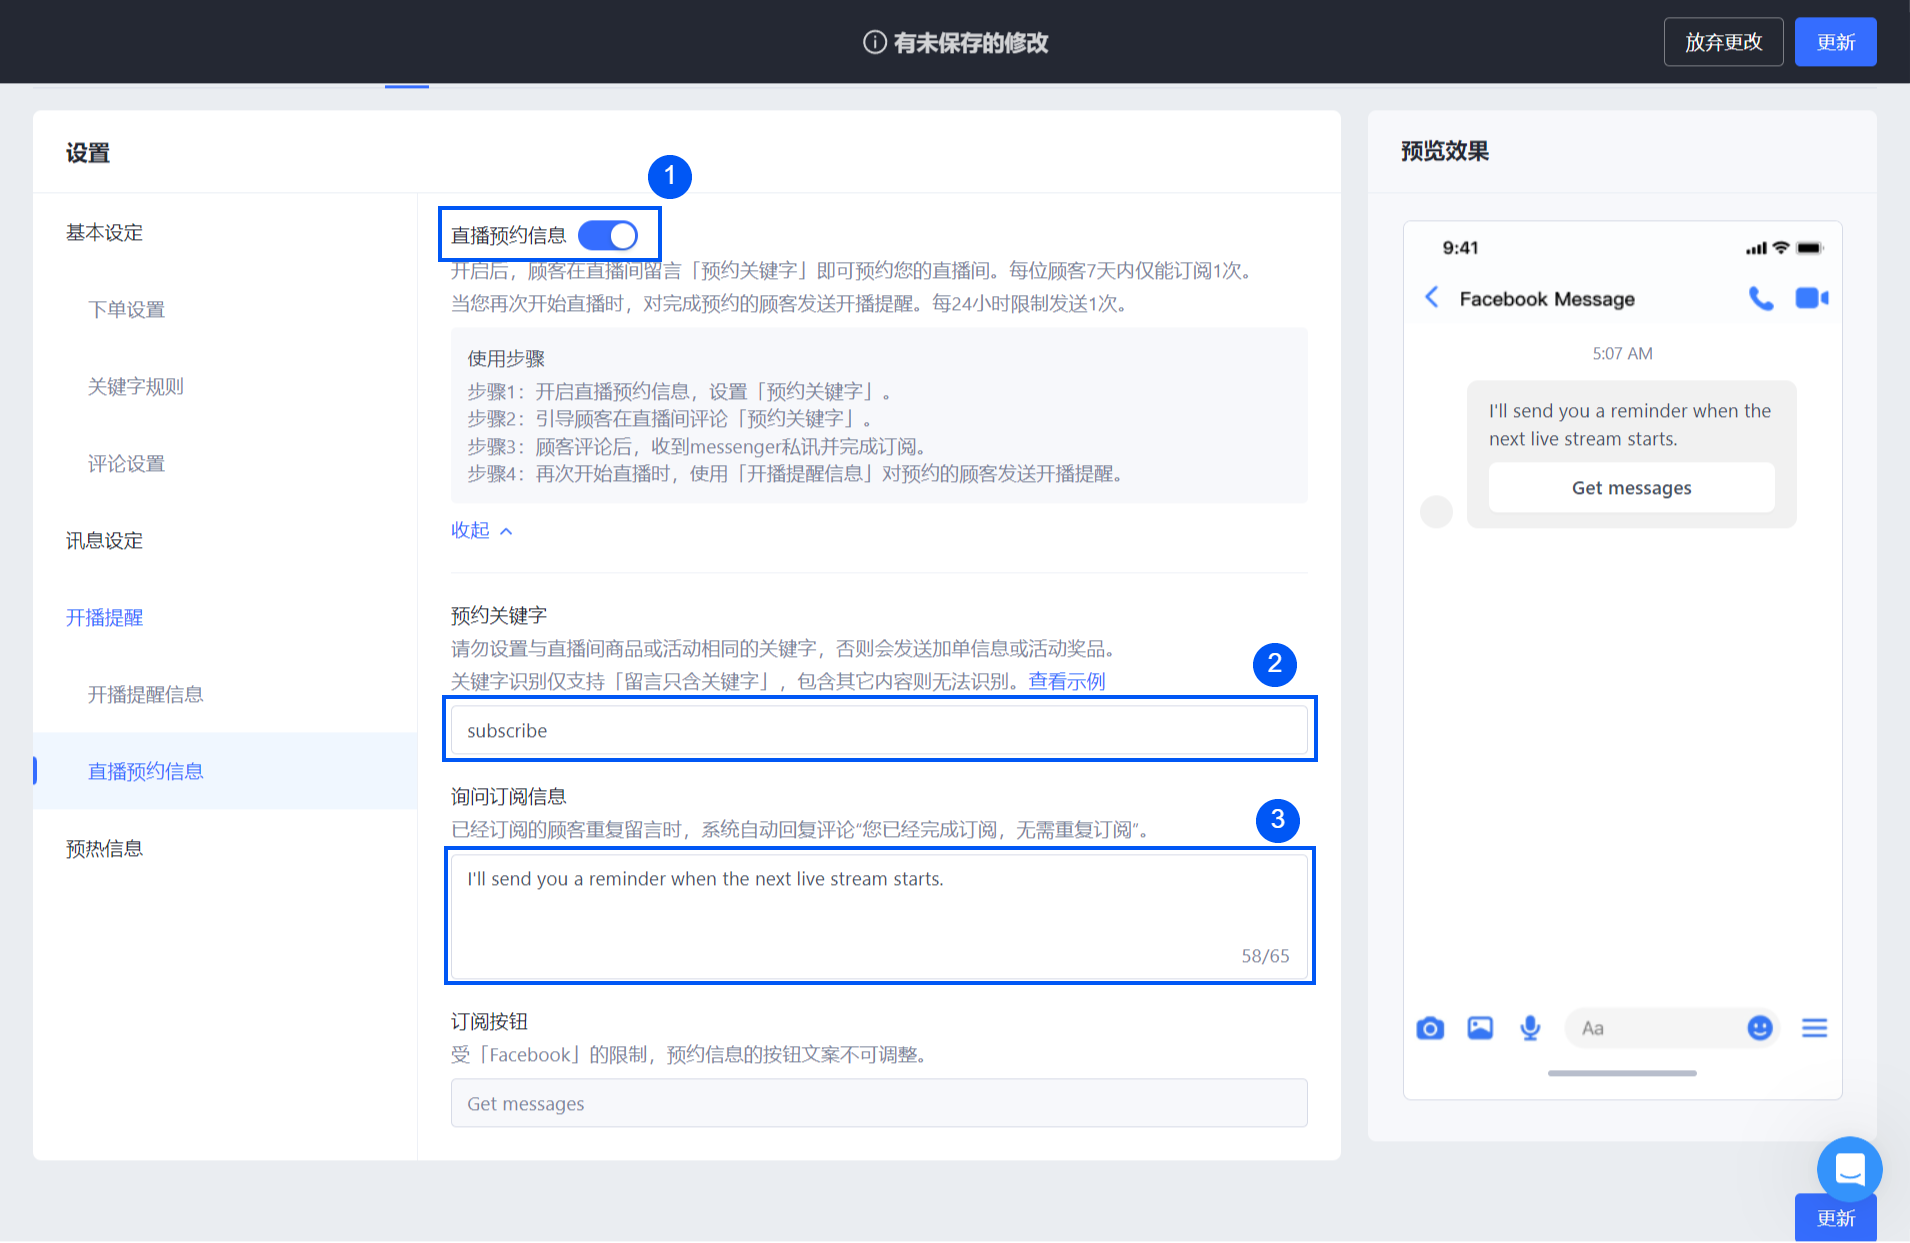Click the Get messages preview button
Viewport: 1910px width, 1243px height.
pyautogui.click(x=1631, y=487)
